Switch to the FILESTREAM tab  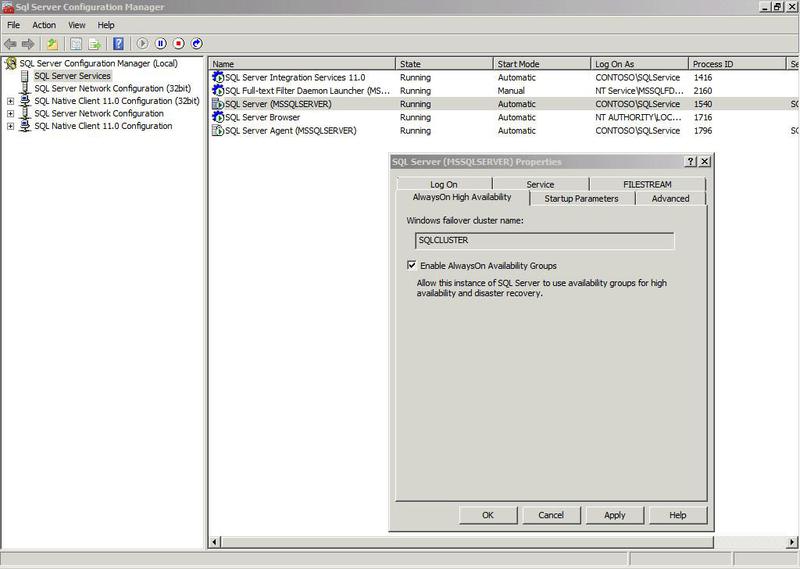coord(647,184)
